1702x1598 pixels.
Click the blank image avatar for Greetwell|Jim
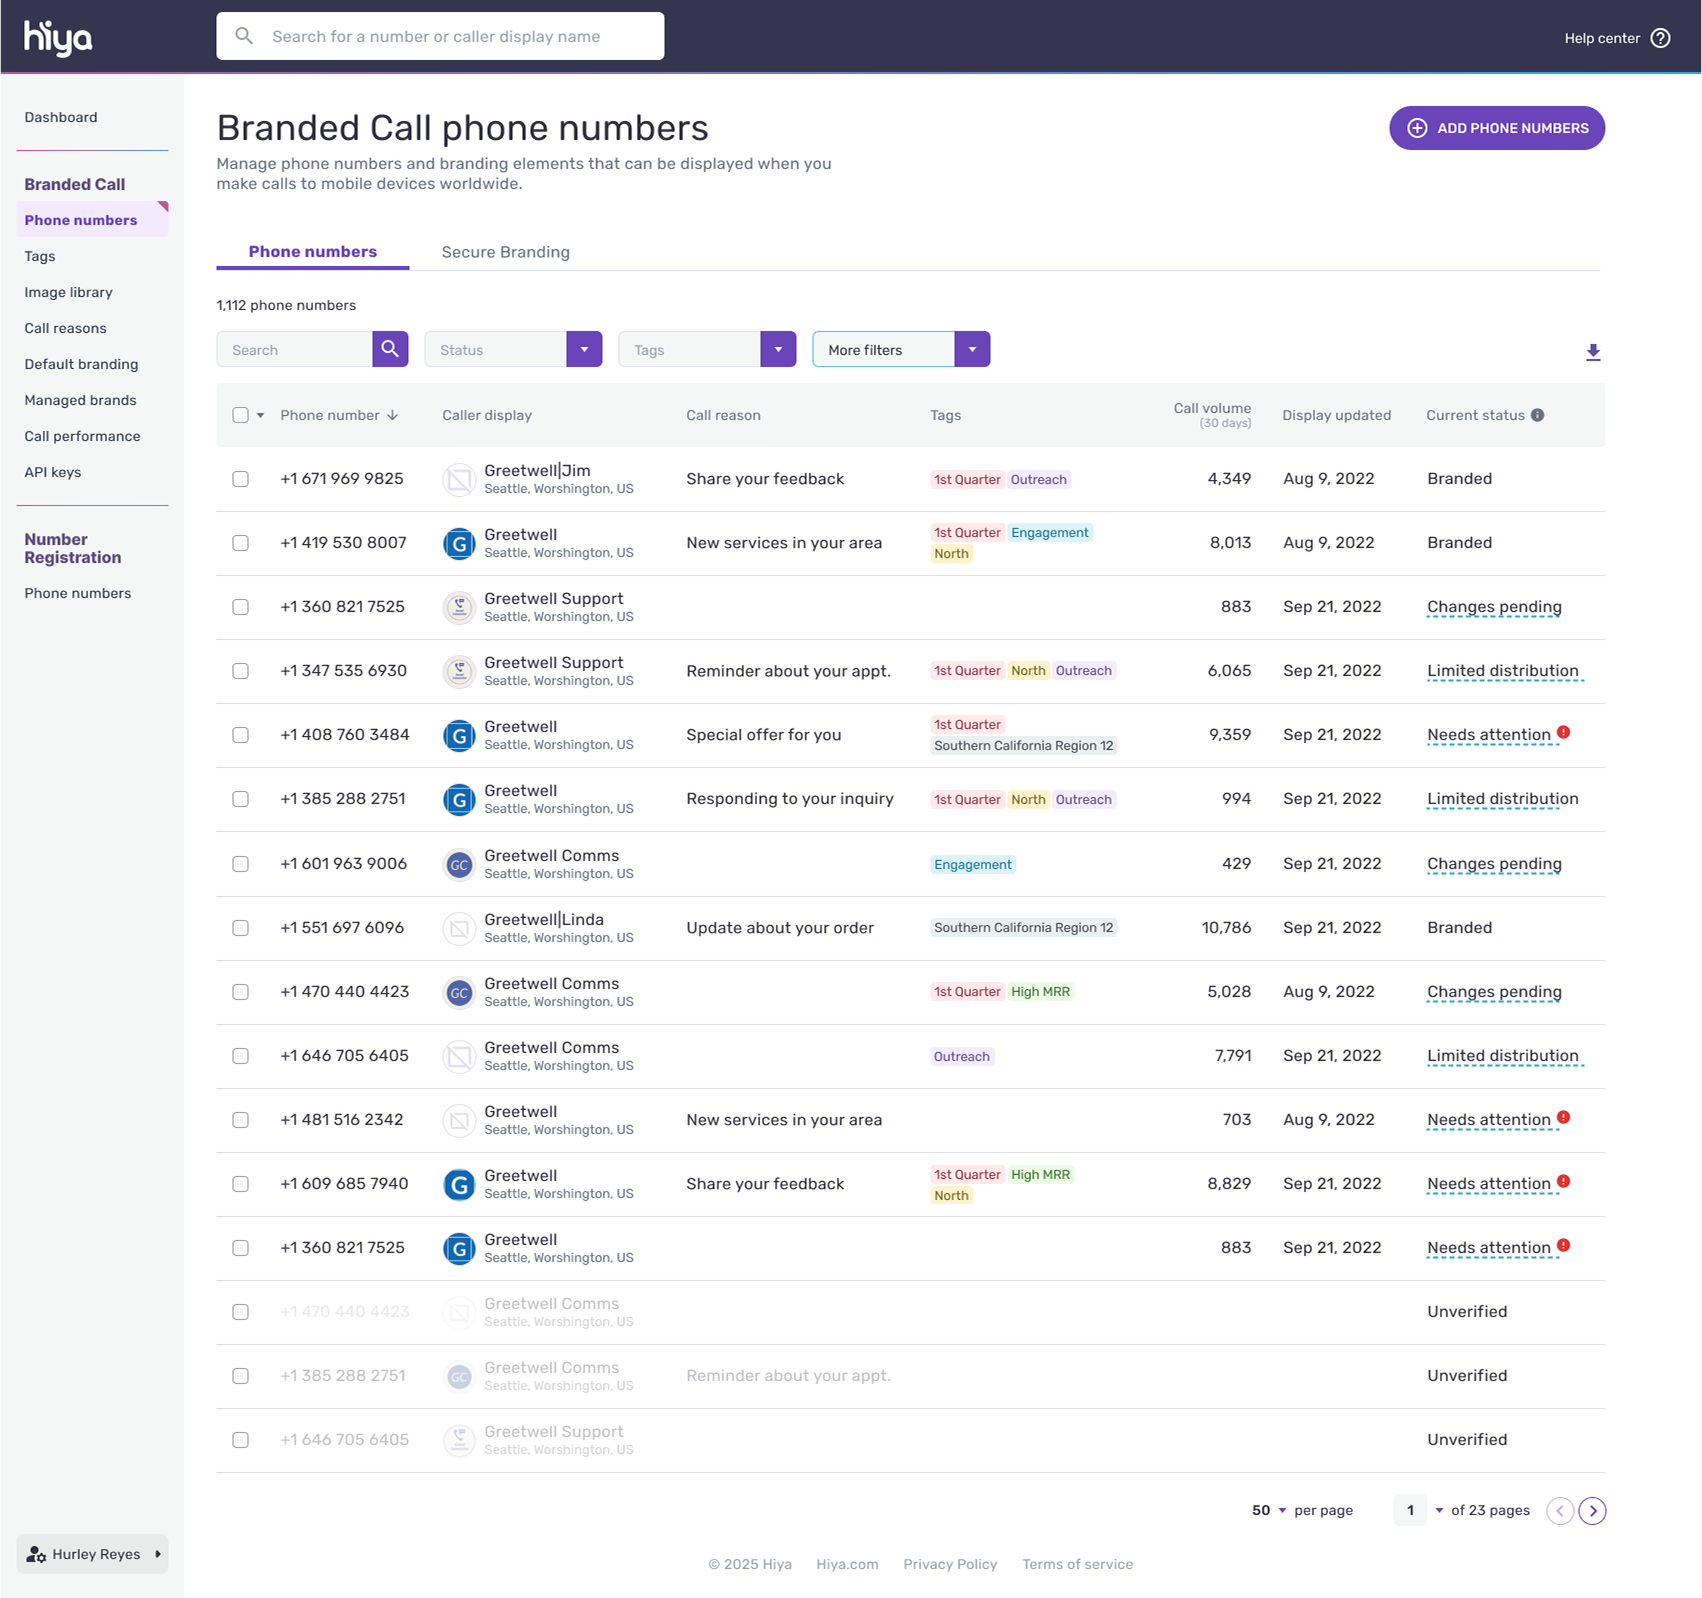pos(459,479)
